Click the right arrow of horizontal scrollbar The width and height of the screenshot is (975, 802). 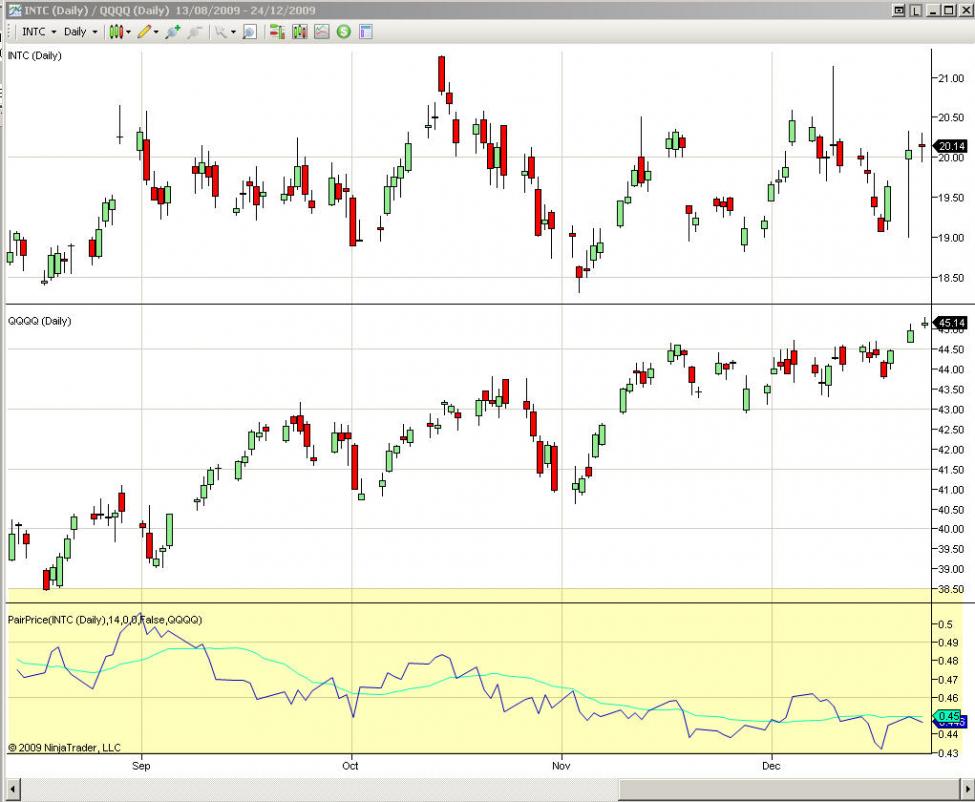pyautogui.click(x=968, y=790)
